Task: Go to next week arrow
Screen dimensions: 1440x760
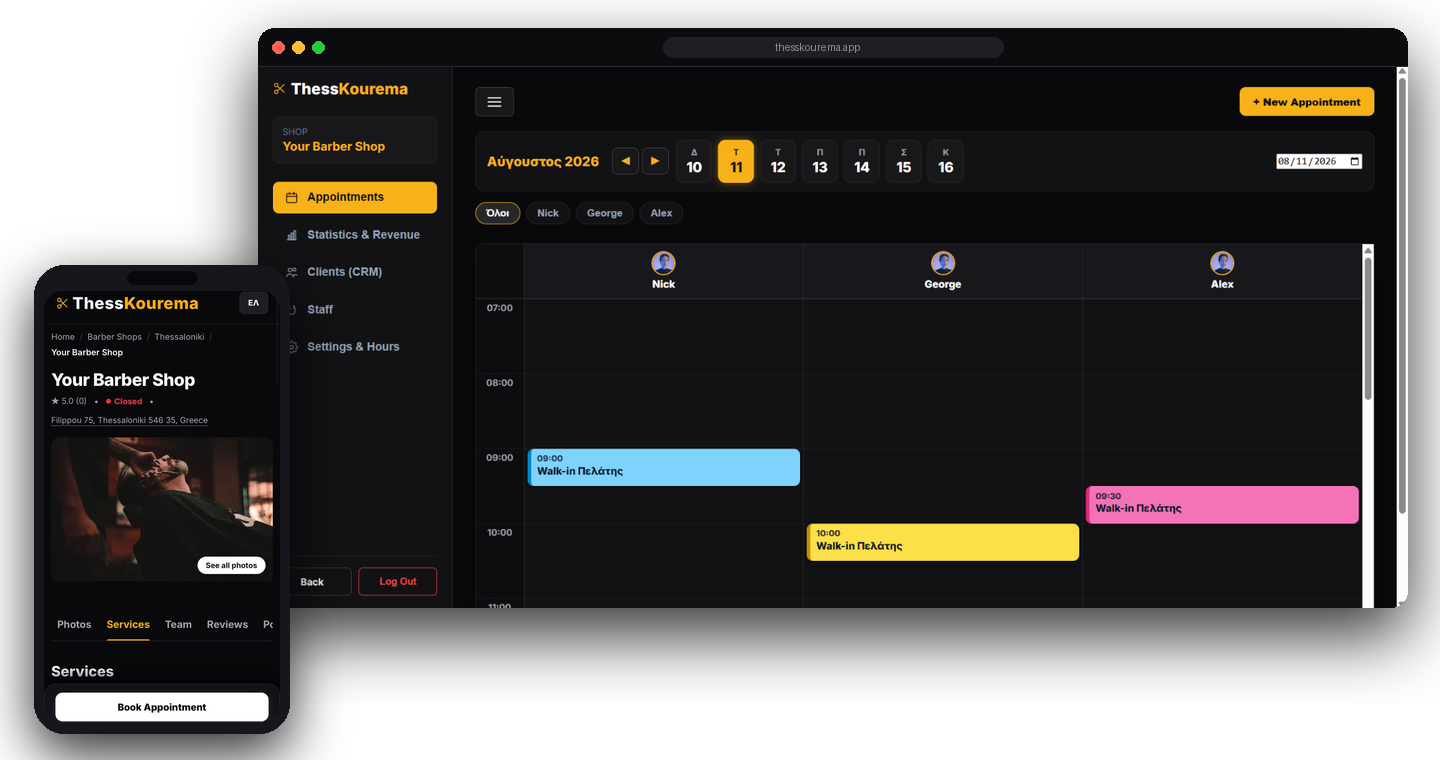Action: (x=655, y=161)
